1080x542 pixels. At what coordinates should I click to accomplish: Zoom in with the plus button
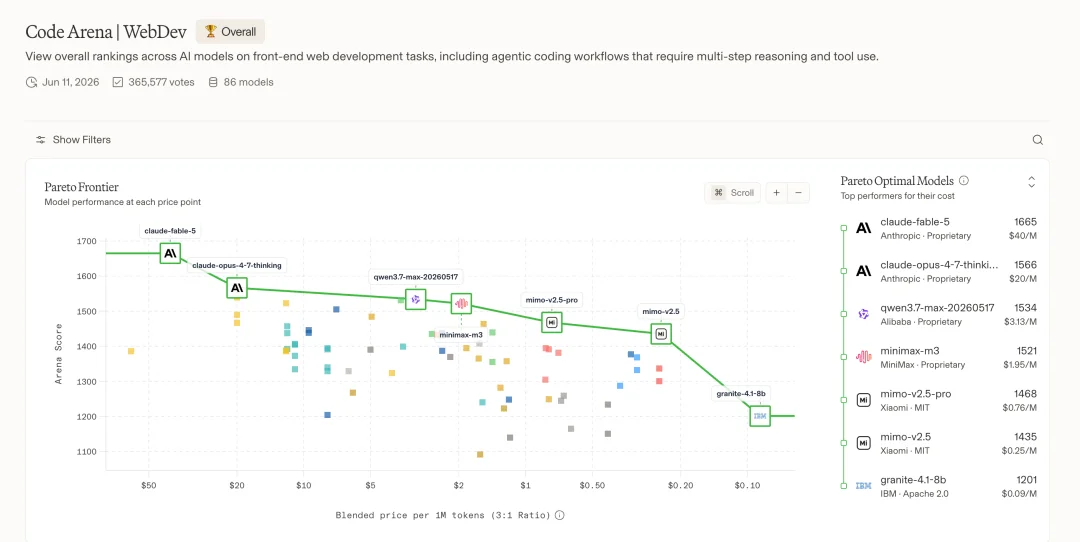click(776, 193)
